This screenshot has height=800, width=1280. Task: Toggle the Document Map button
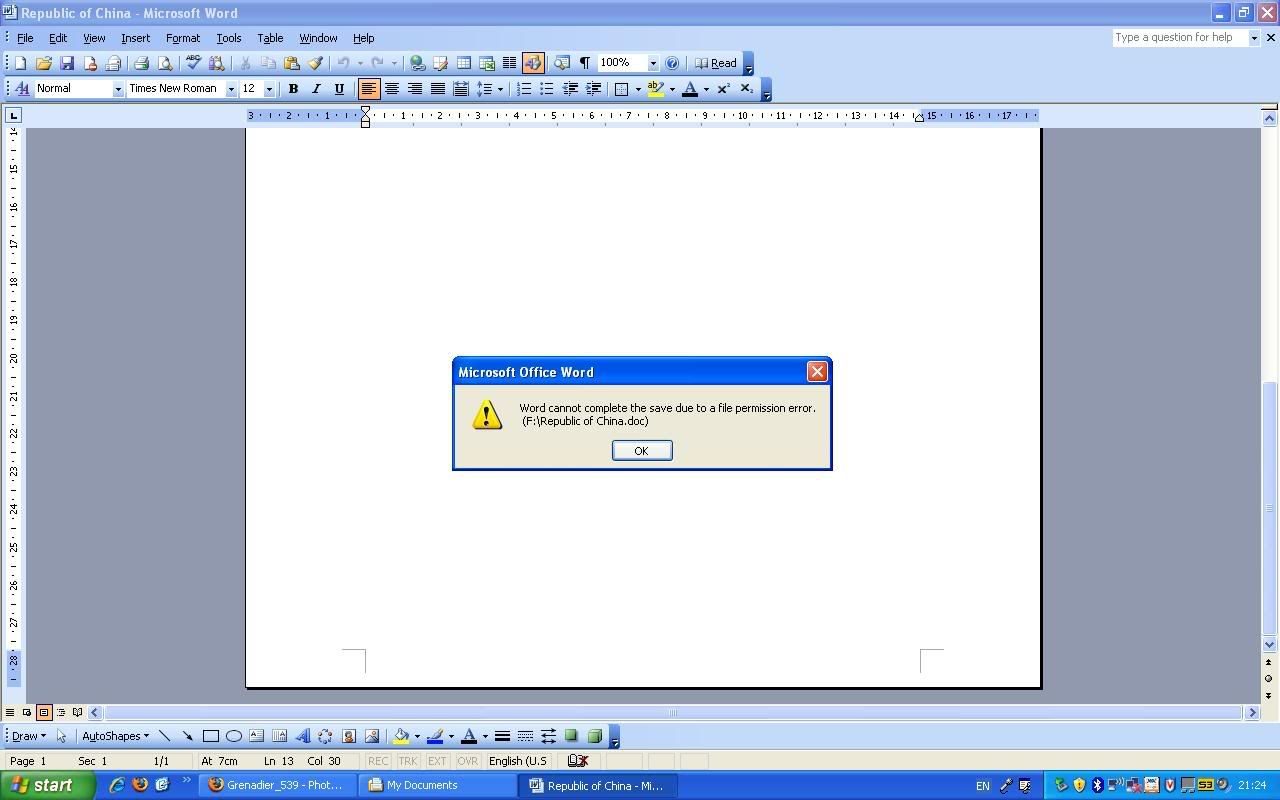(x=562, y=63)
